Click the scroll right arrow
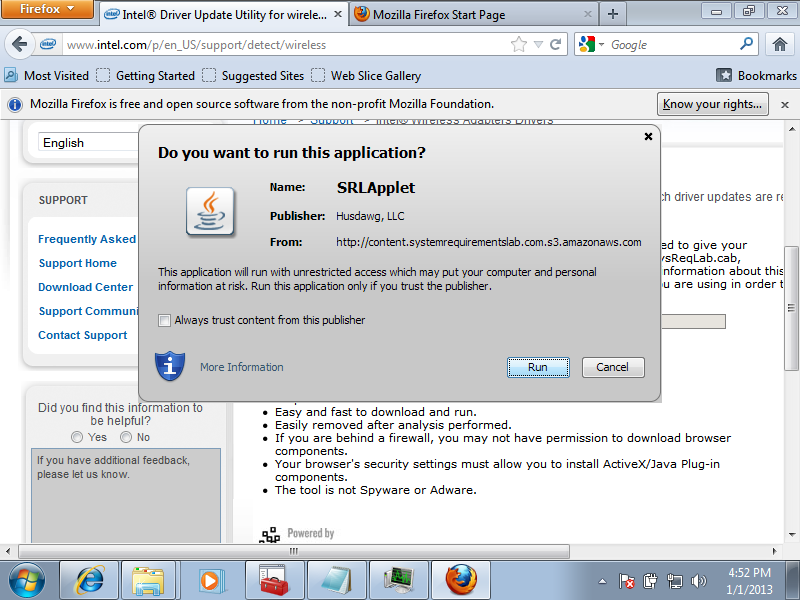Screen dimensions: 800x600 (x=774, y=551)
